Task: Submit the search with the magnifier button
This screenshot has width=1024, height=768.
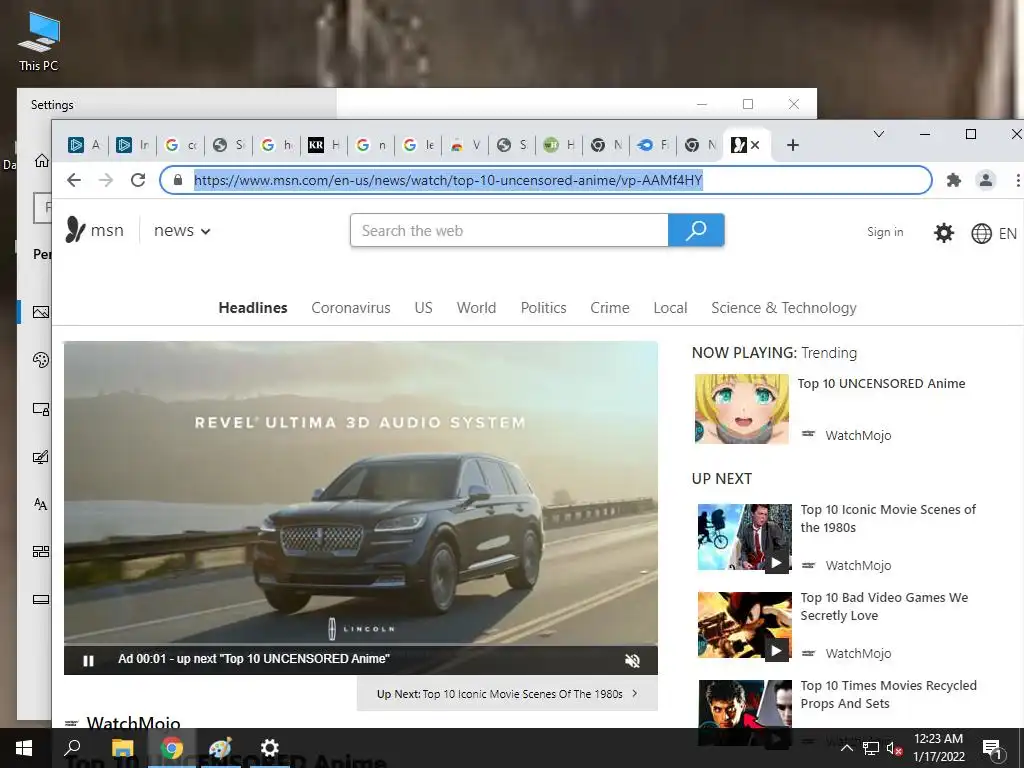Action: coord(696,231)
